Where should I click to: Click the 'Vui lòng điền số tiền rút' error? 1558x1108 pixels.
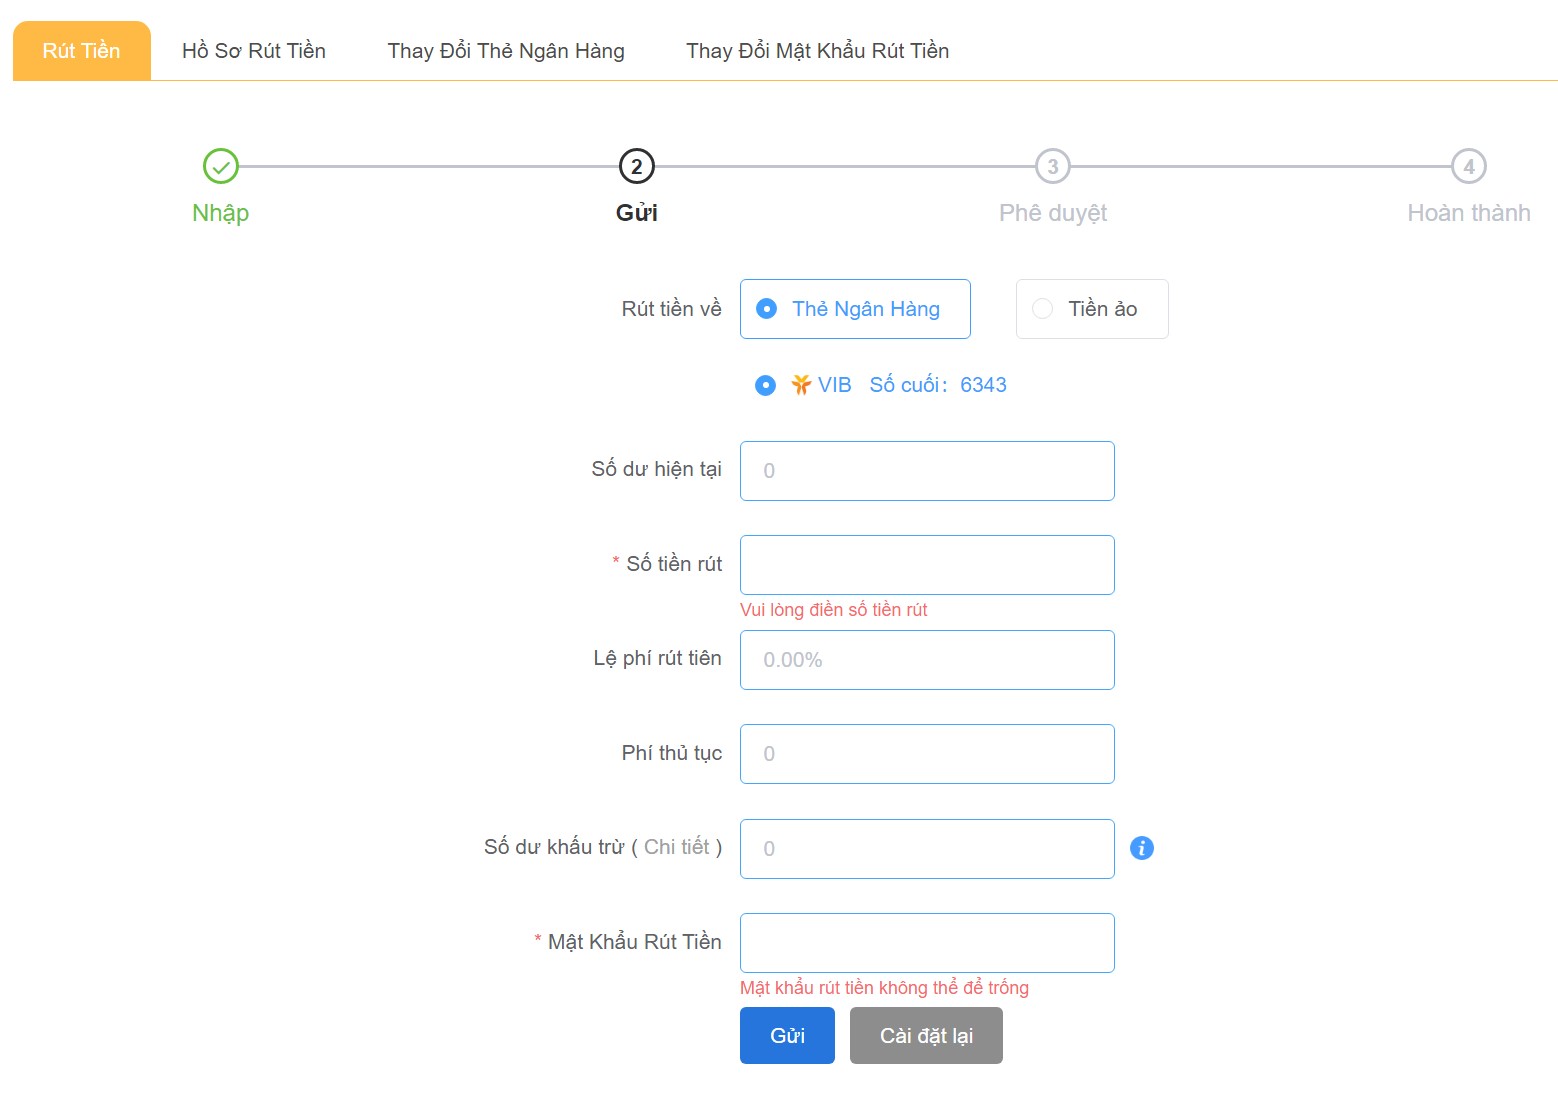[834, 610]
